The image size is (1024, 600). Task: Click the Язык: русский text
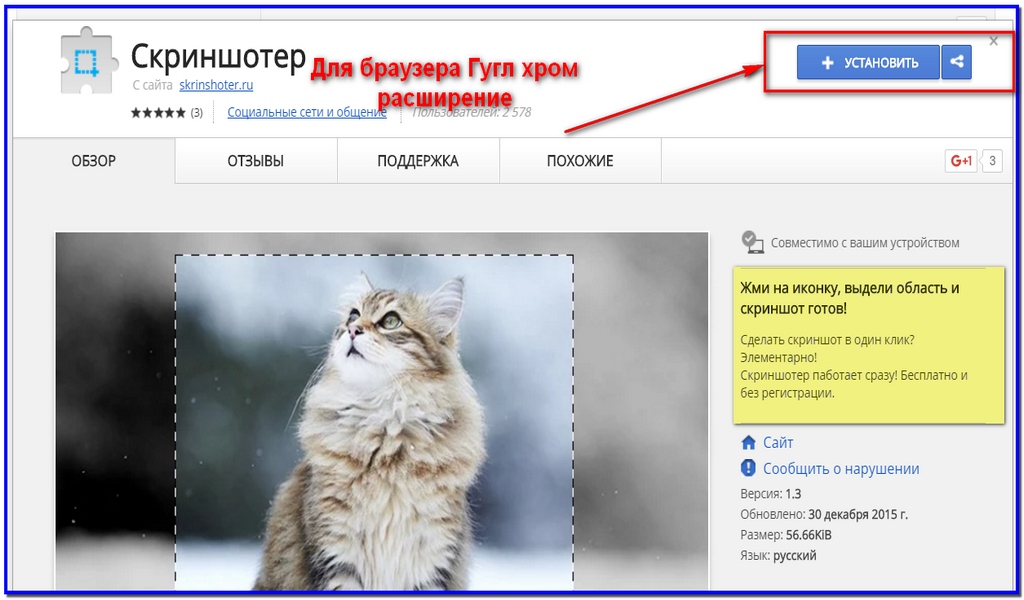click(x=778, y=556)
